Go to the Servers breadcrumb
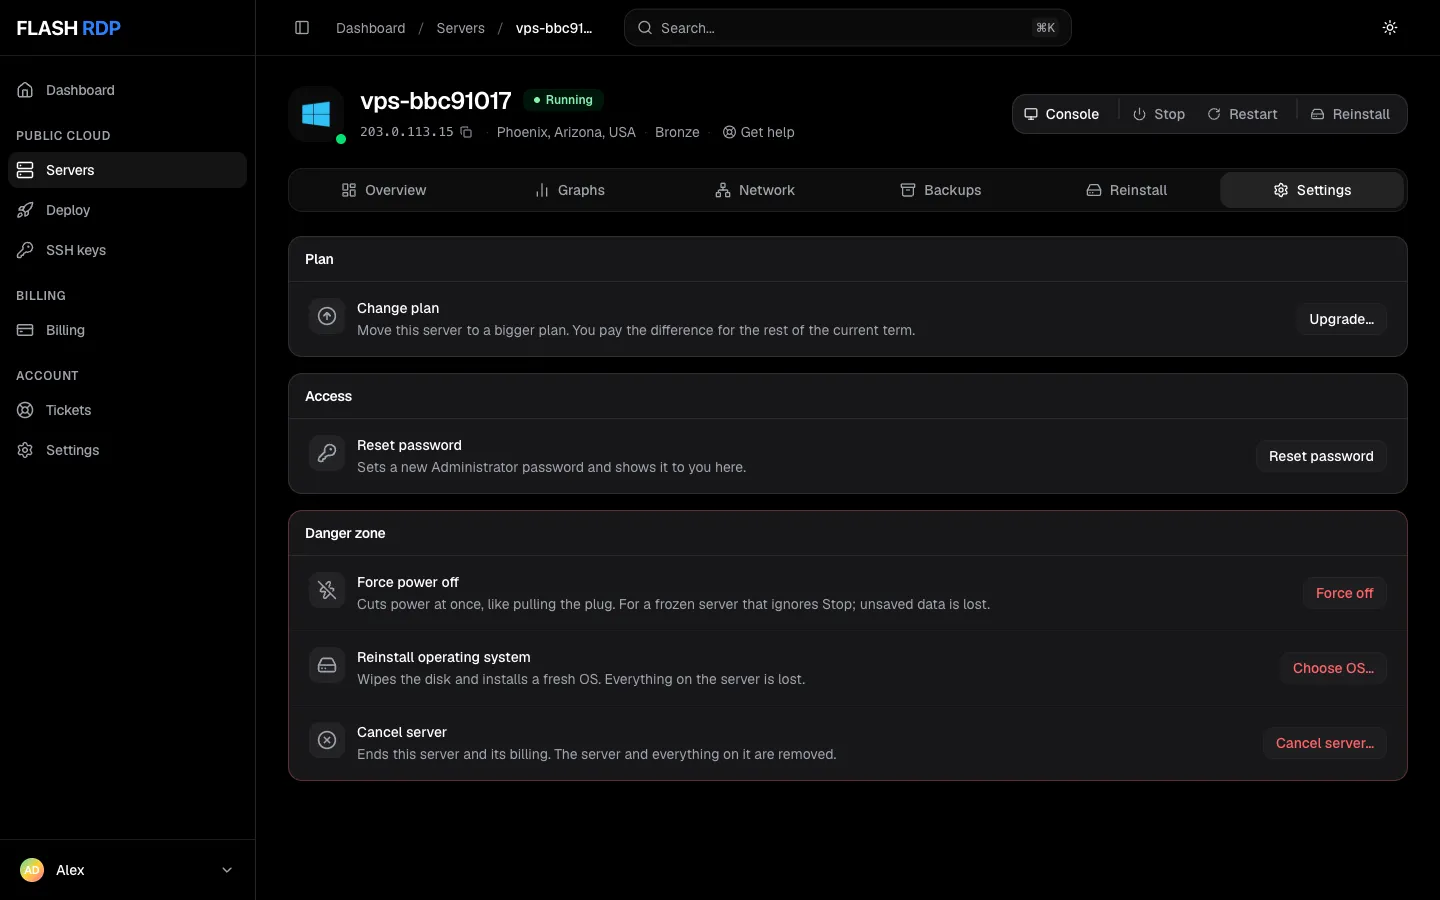The image size is (1440, 900). [461, 28]
